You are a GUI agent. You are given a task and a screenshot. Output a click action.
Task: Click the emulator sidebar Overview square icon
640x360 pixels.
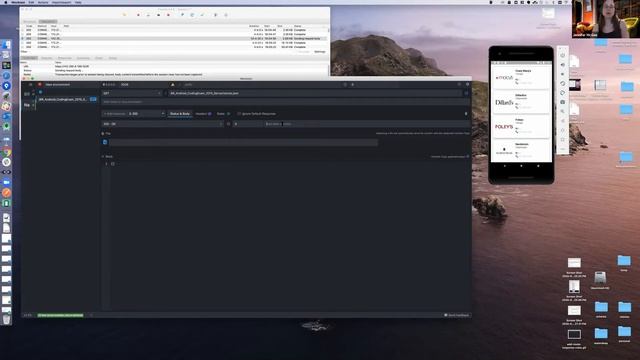(x=562, y=140)
